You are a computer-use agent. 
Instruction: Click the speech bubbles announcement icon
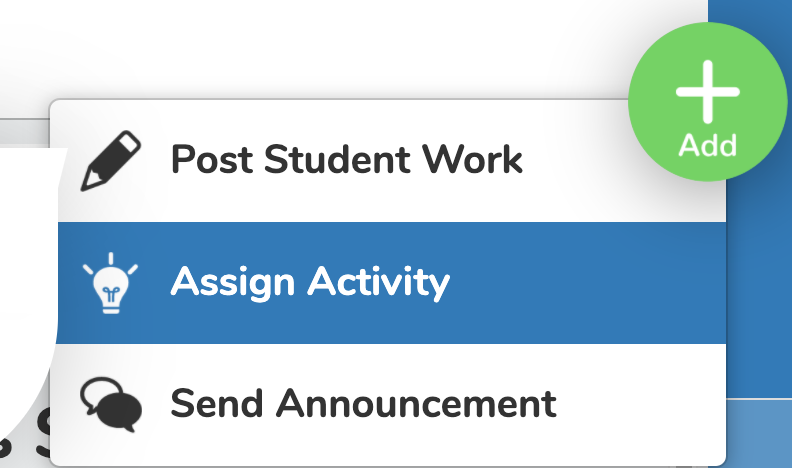[111, 404]
